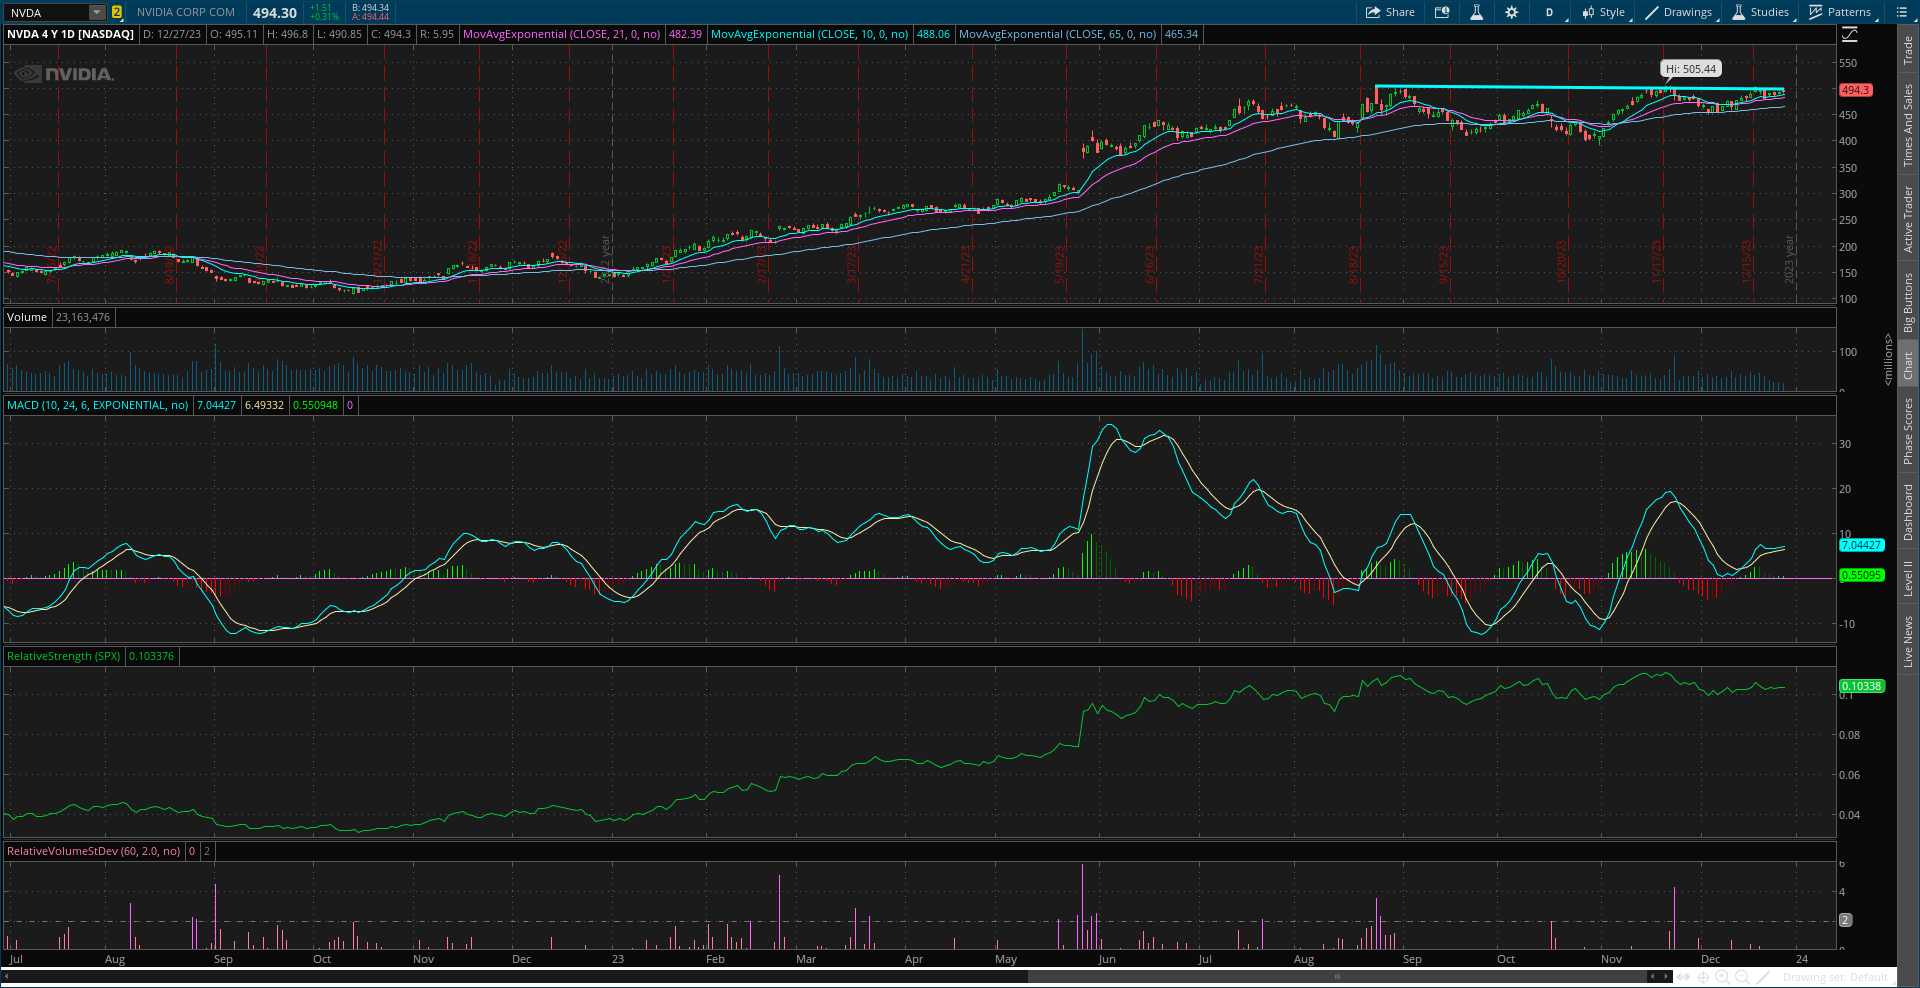
Task: Open the list options menu icon
Action: click(x=1901, y=12)
